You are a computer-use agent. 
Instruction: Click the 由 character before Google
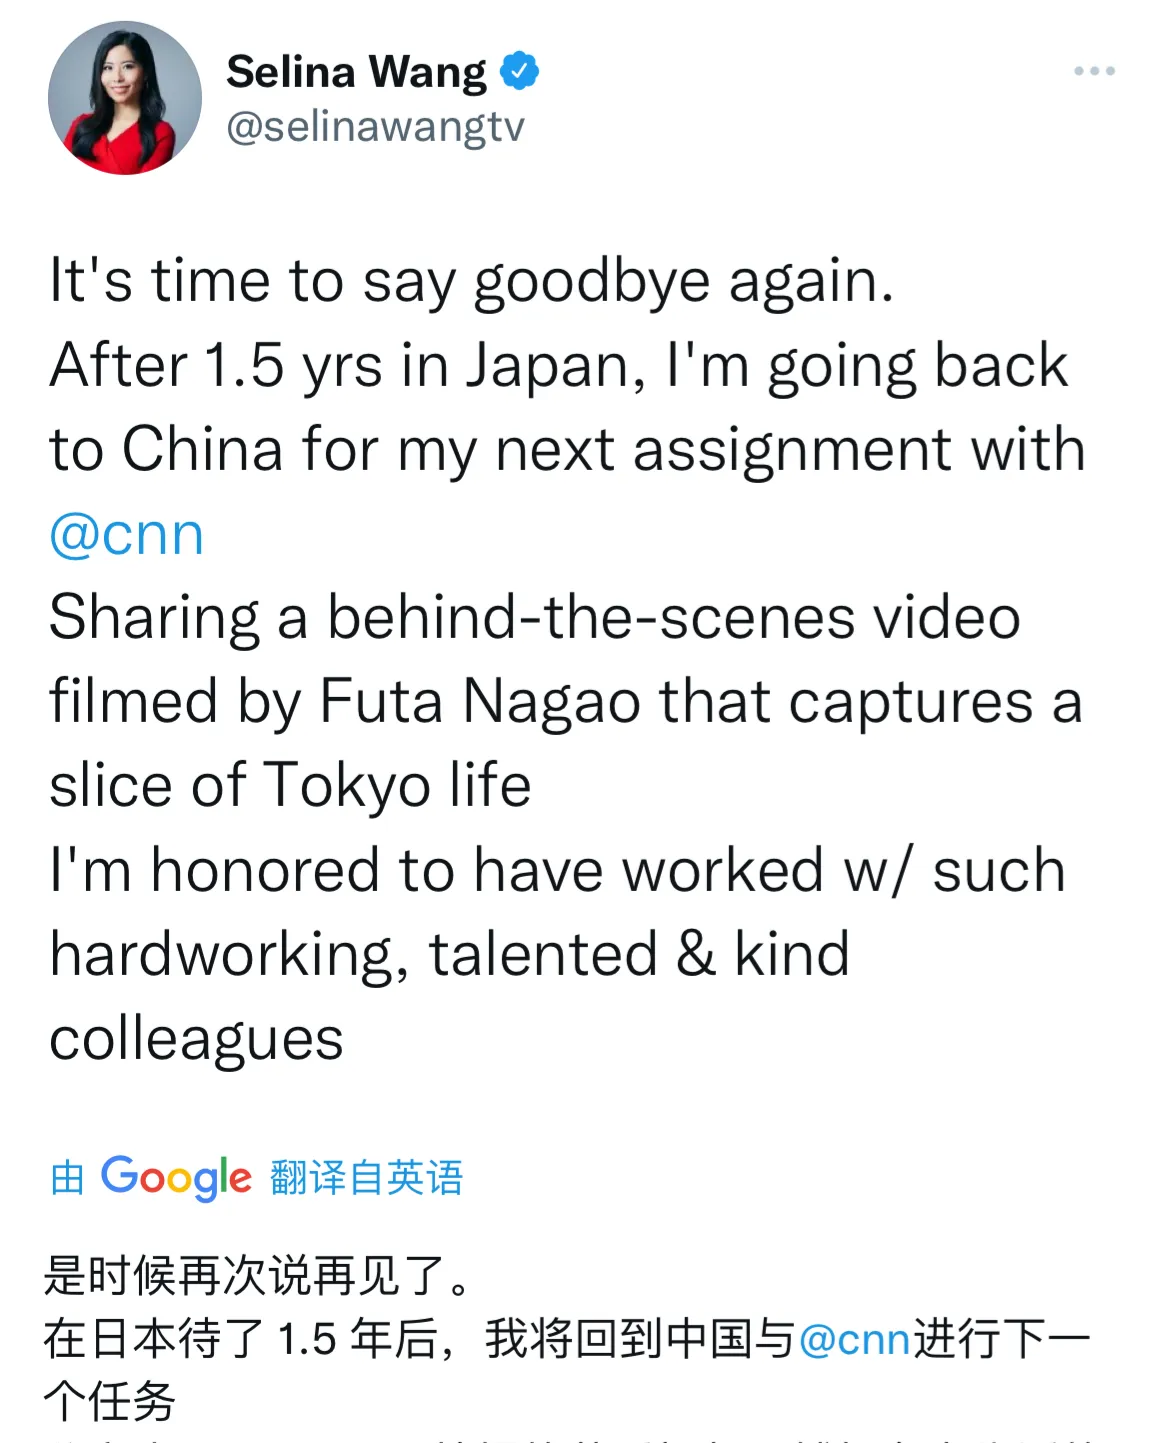pos(67,1178)
